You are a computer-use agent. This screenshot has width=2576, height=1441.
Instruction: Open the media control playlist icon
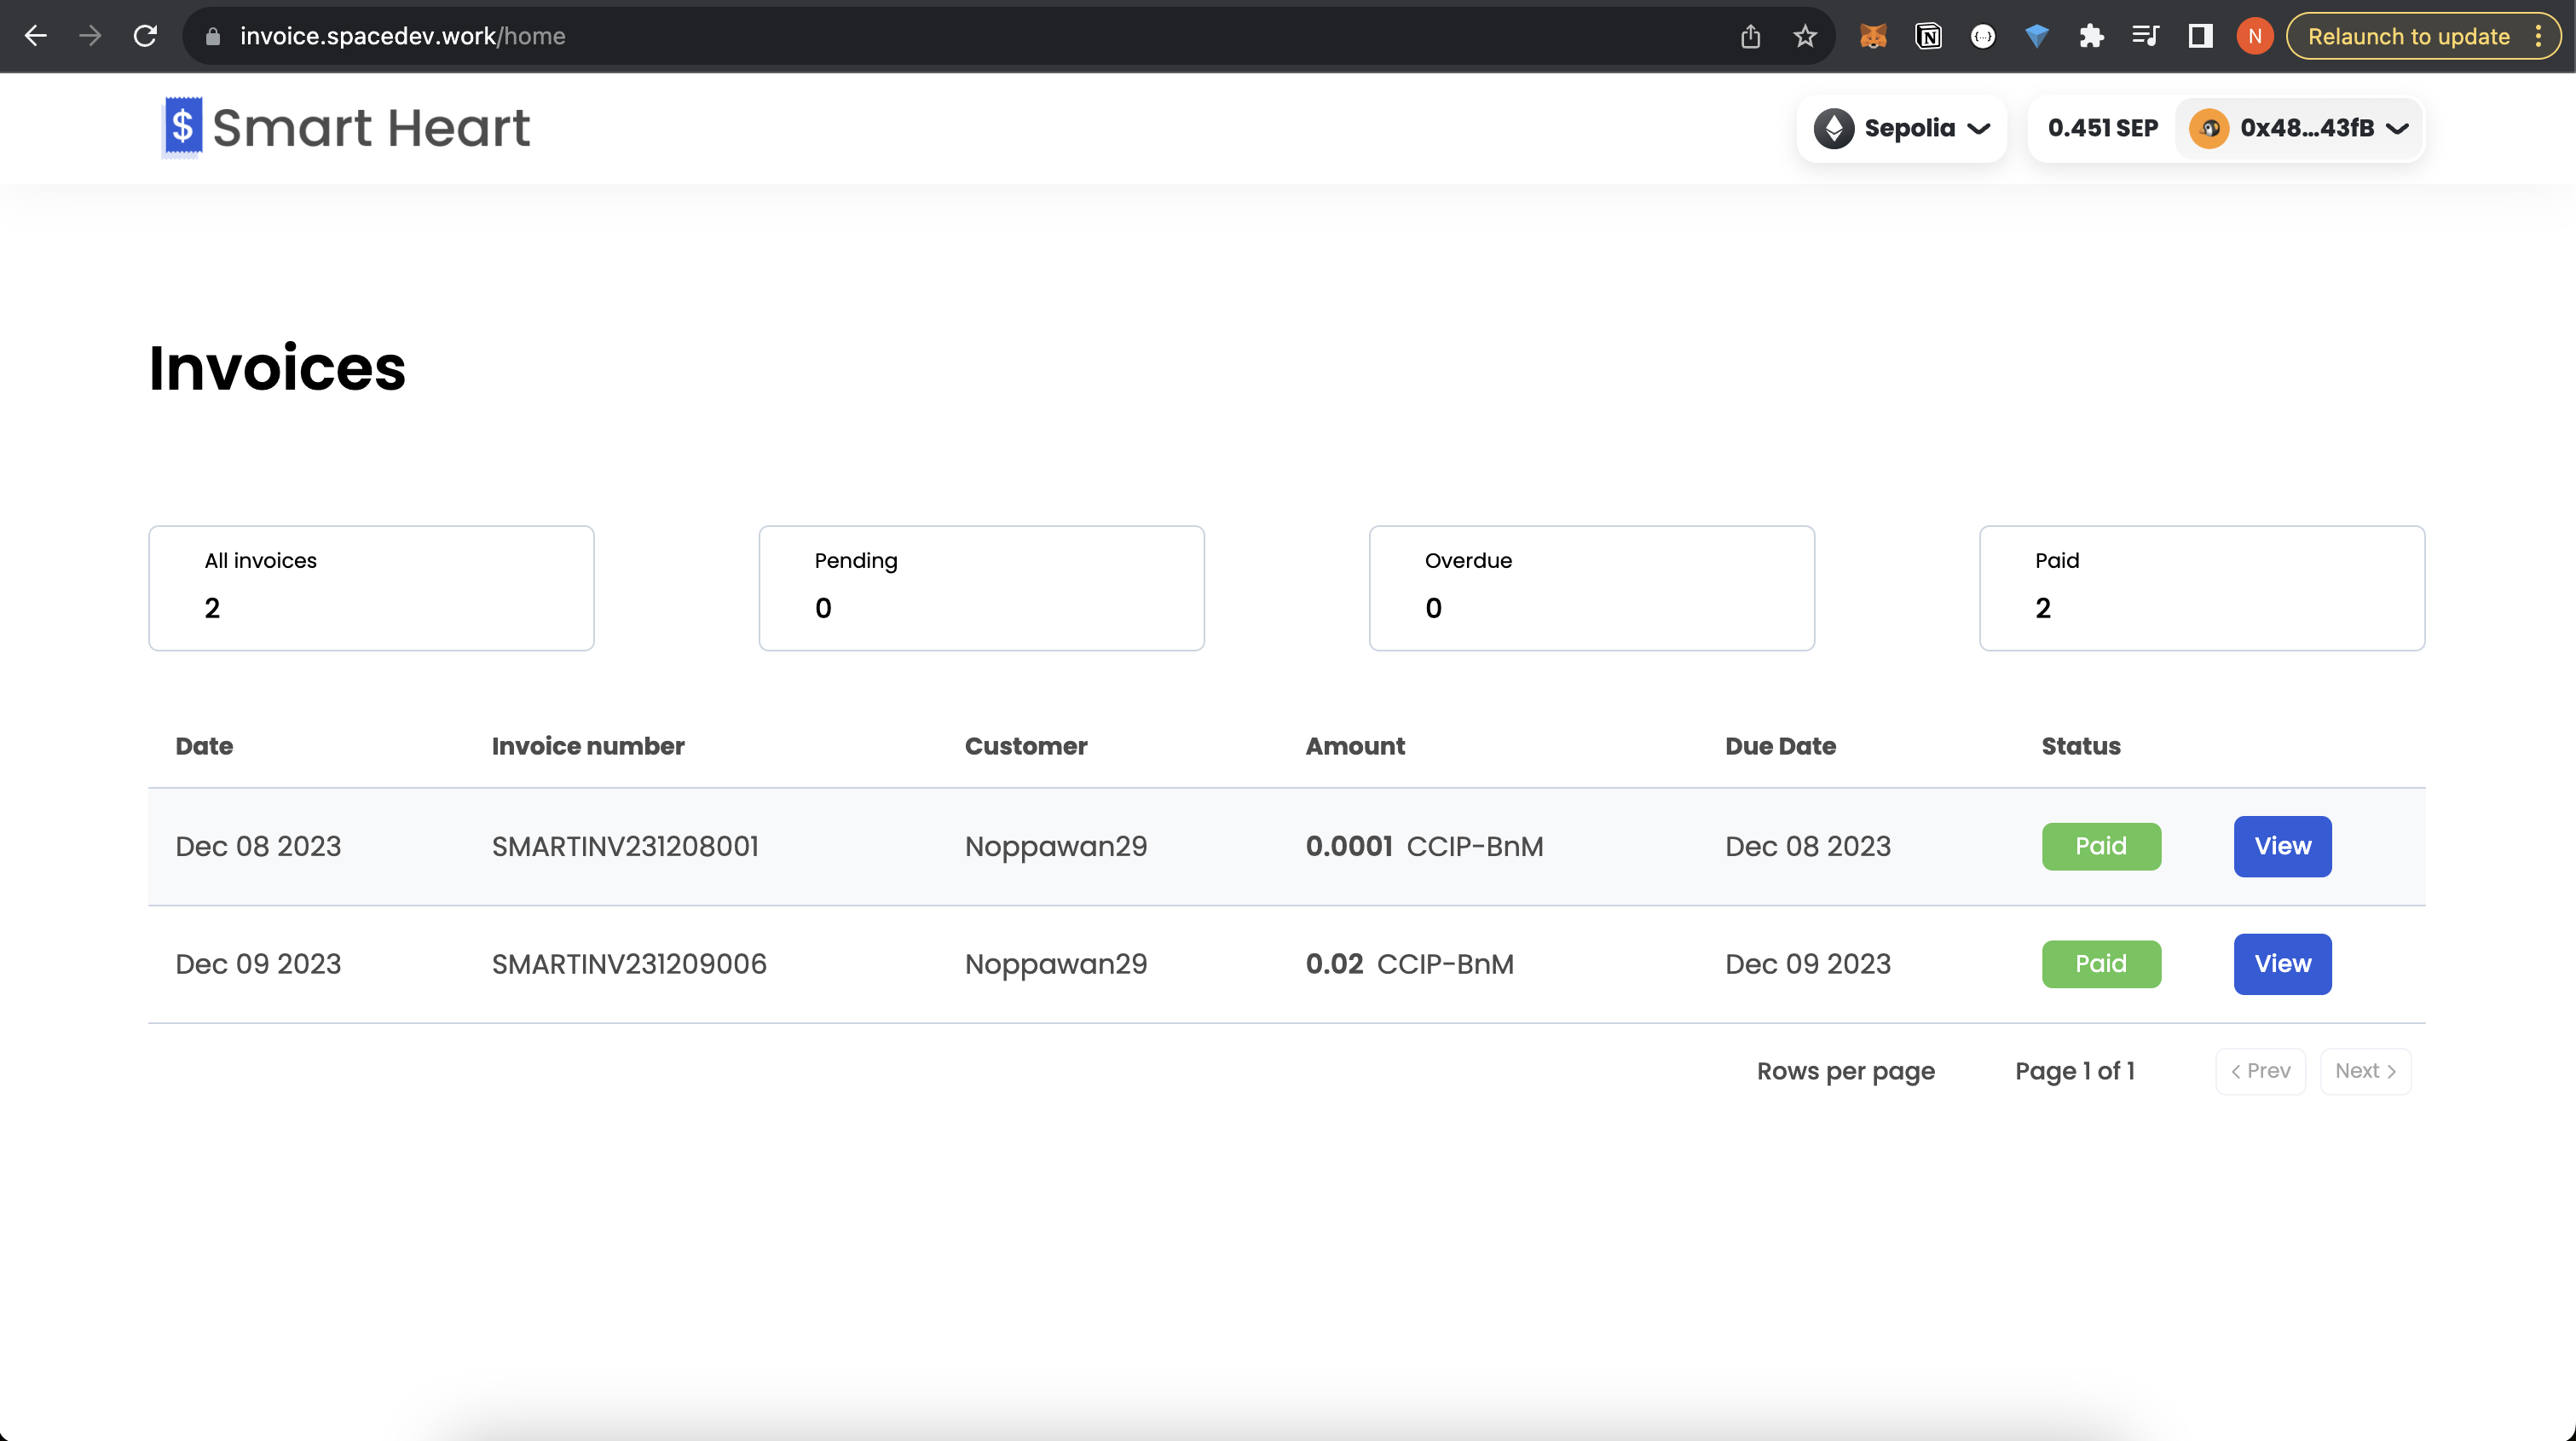pyautogui.click(x=2145, y=37)
